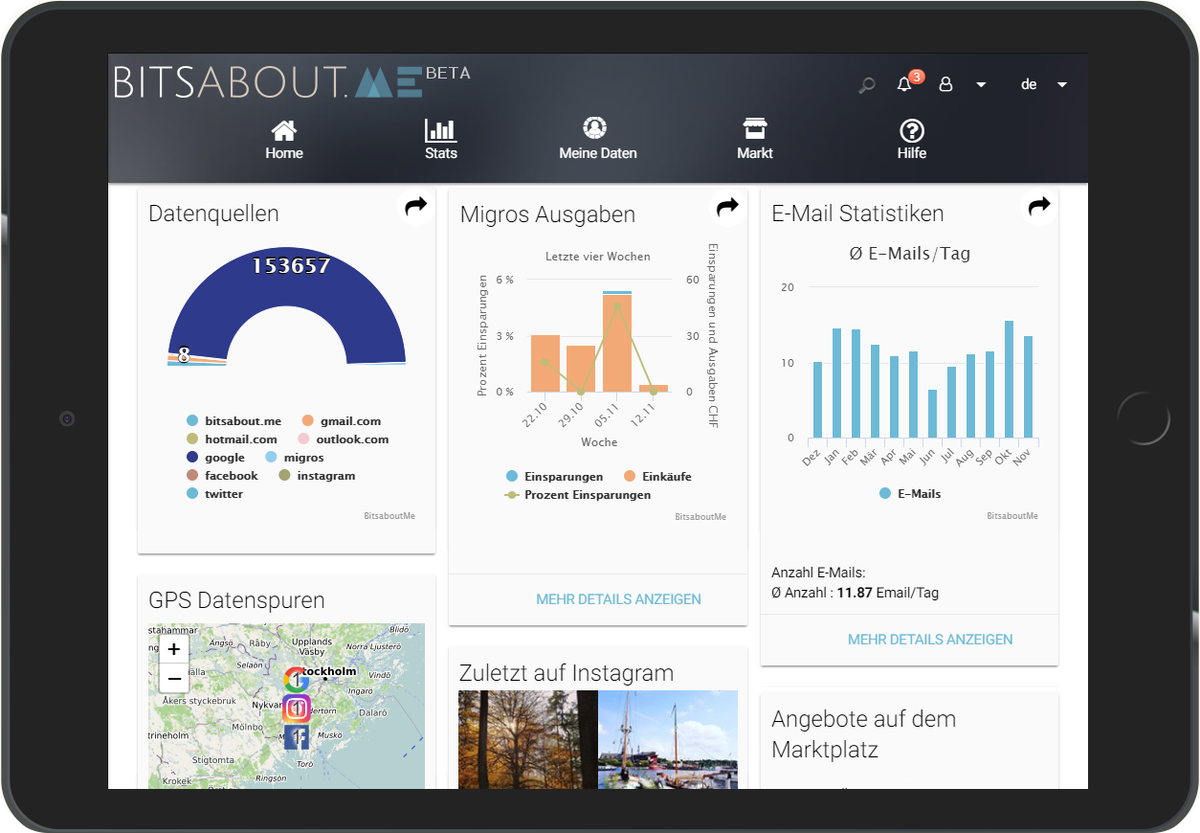Open the user account icon
This screenshot has width=1200, height=833.
click(x=946, y=85)
